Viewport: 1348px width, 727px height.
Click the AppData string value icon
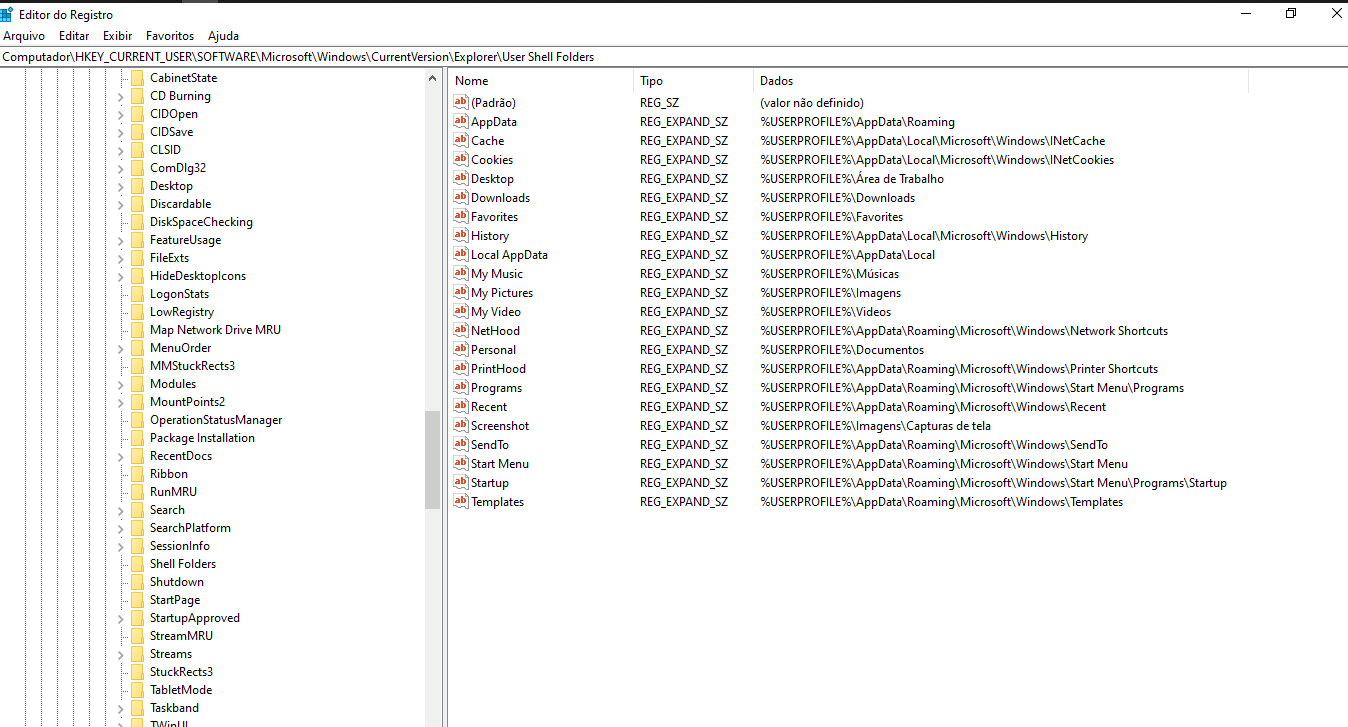(460, 121)
